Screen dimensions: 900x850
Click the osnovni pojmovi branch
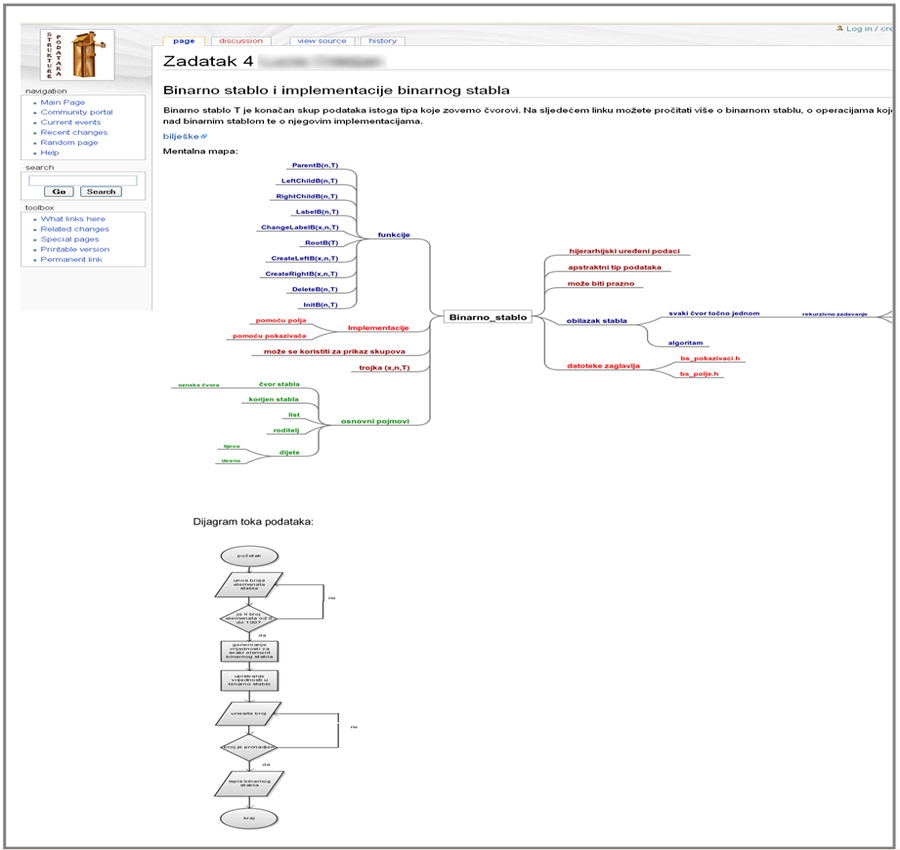(x=375, y=421)
